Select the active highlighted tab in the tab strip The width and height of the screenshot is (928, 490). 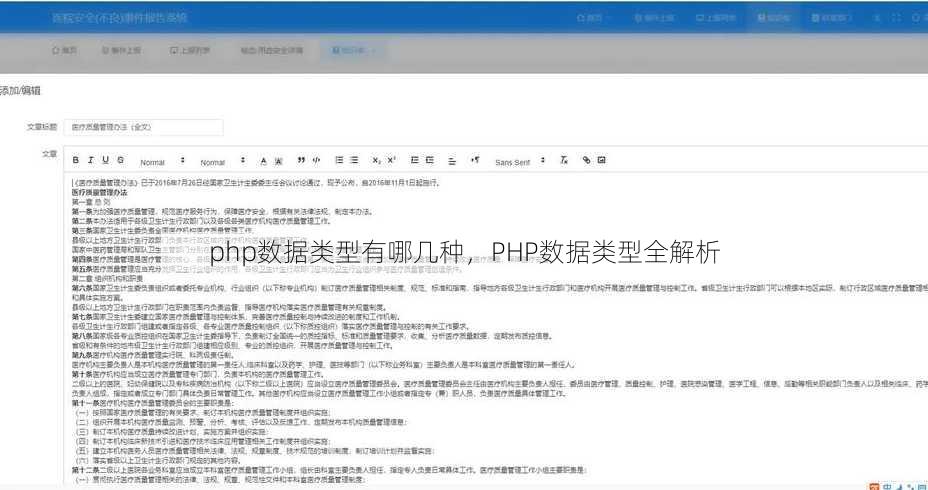click(x=354, y=51)
